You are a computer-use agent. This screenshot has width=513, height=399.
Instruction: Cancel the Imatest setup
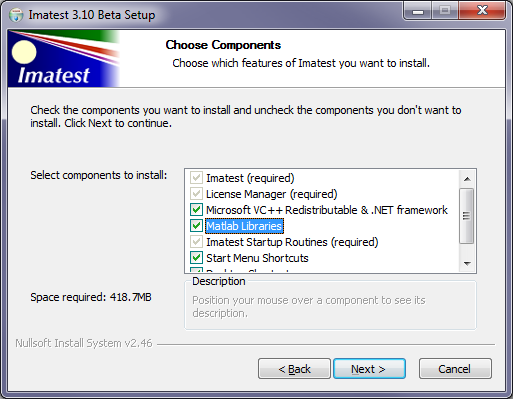point(455,369)
